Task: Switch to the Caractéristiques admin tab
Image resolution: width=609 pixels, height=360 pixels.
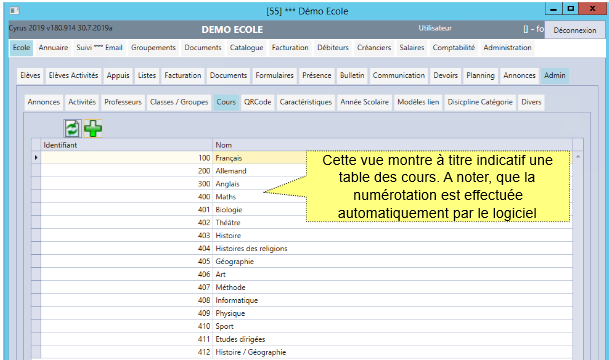Action: coord(306,102)
